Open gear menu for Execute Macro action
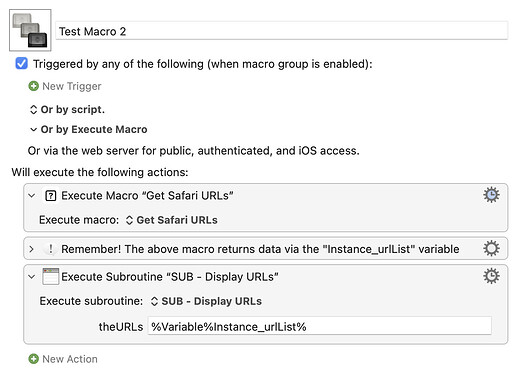Image resolution: width=517 pixels, height=372 pixels. pyautogui.click(x=492, y=195)
